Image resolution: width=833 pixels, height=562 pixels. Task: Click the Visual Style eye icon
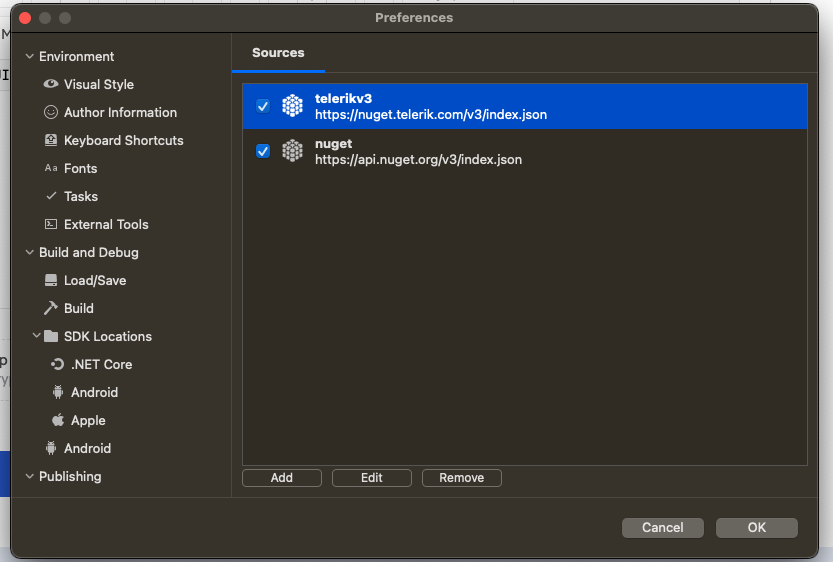point(51,84)
